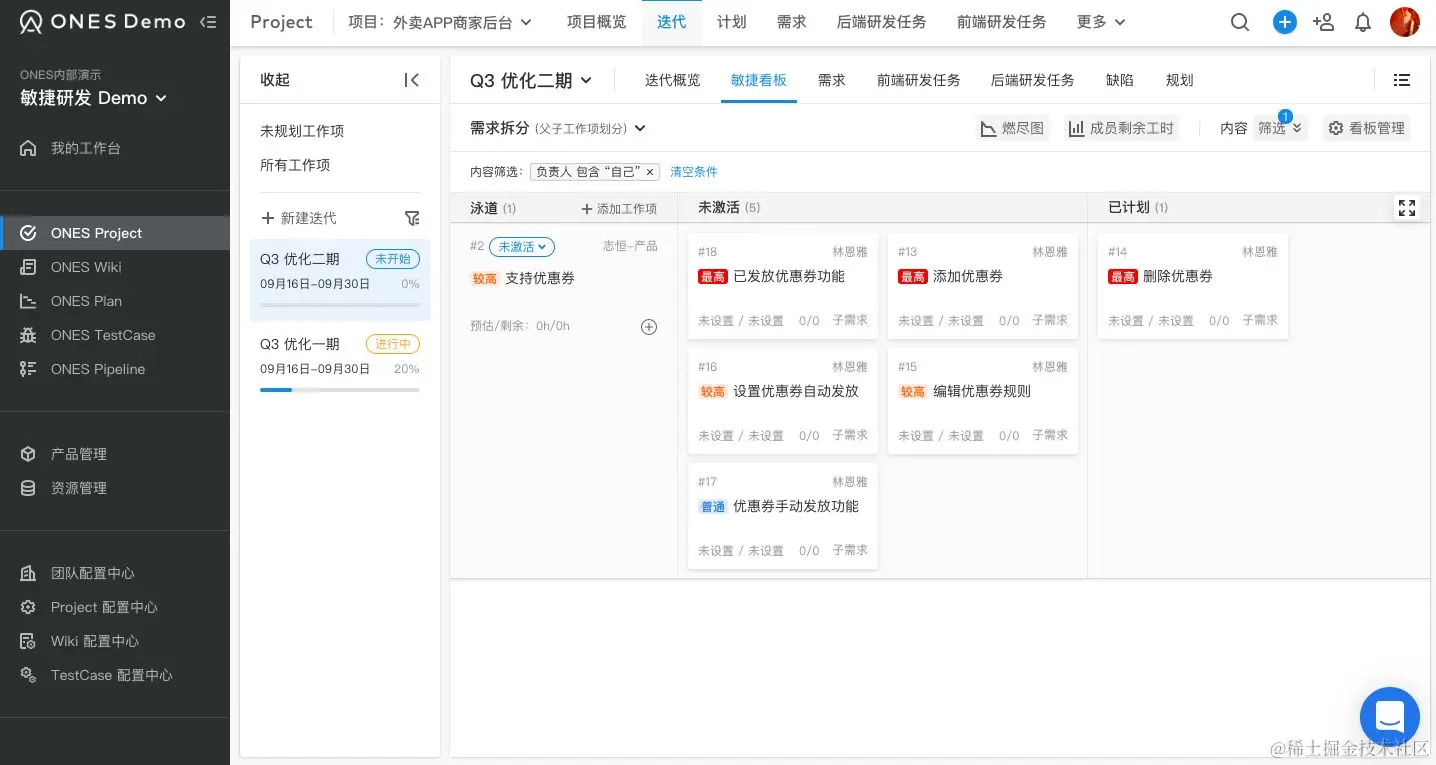The height and width of the screenshot is (765, 1436).
Task: Click the Q3 优化一期 progress bar
Action: pos(340,390)
